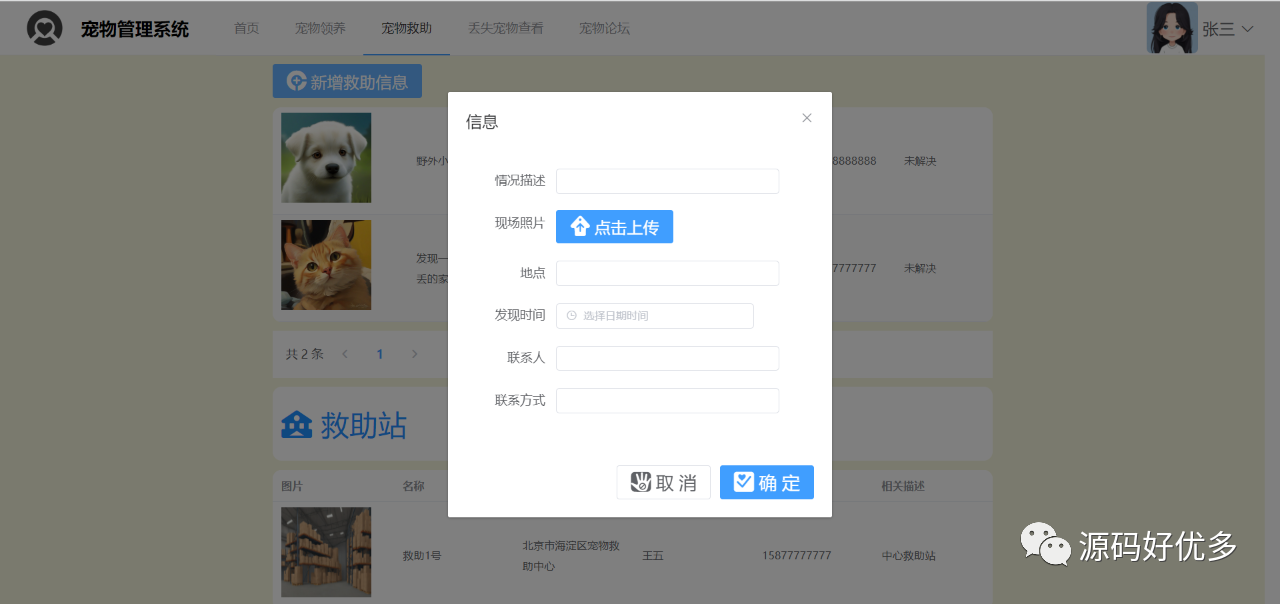Open the 丢失宠物查看 tab

coord(506,28)
